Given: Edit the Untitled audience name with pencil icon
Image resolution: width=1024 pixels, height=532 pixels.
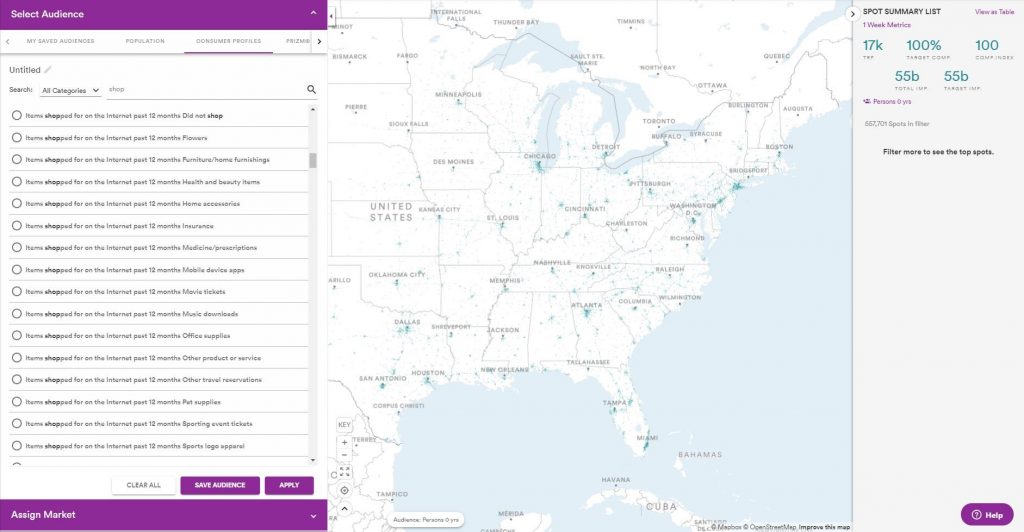Looking at the screenshot, I should click(47, 70).
